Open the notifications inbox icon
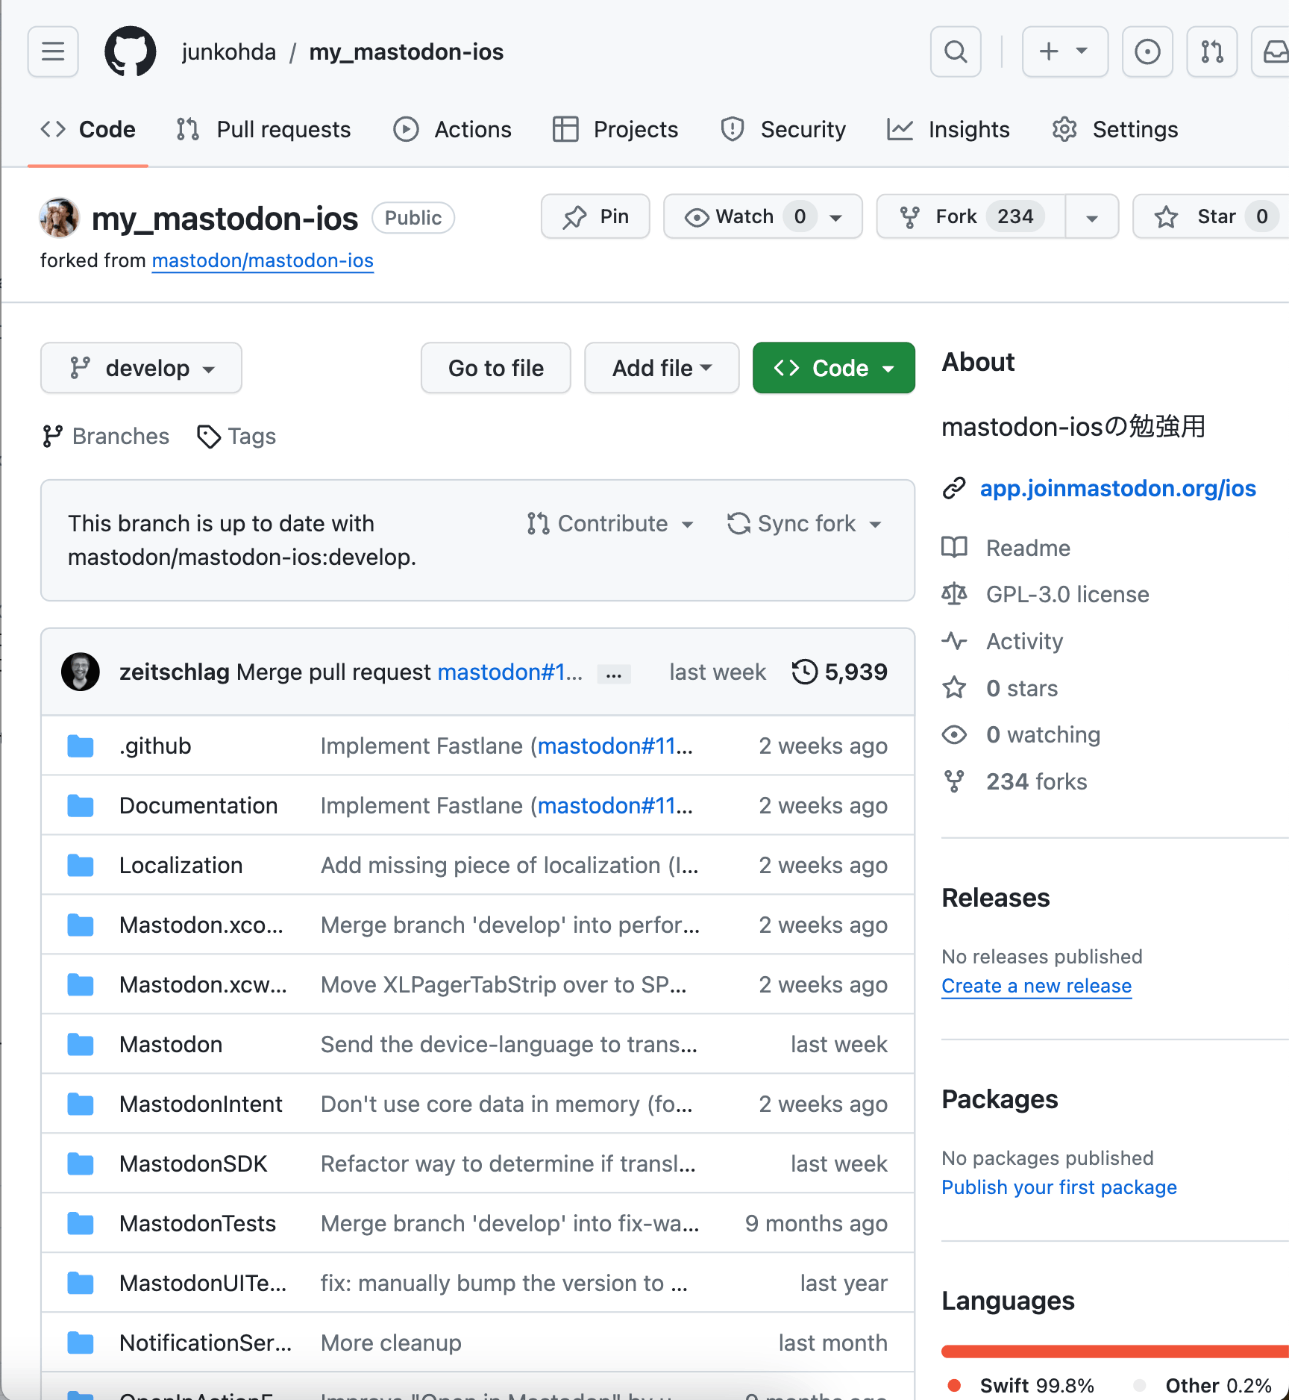1289x1400 pixels. tap(1273, 52)
